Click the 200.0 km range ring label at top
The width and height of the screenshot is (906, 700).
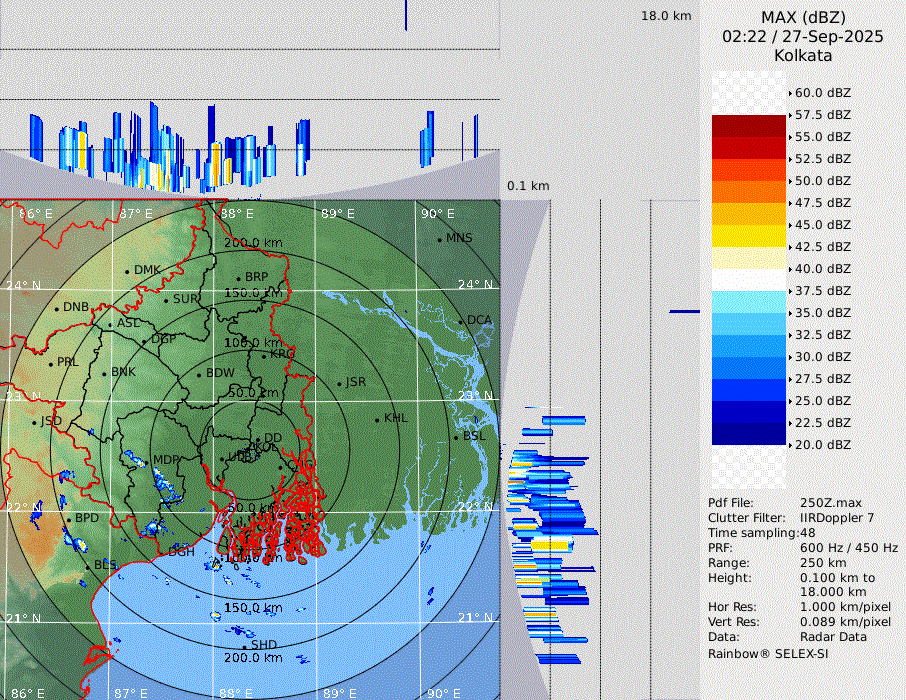[x=253, y=243]
